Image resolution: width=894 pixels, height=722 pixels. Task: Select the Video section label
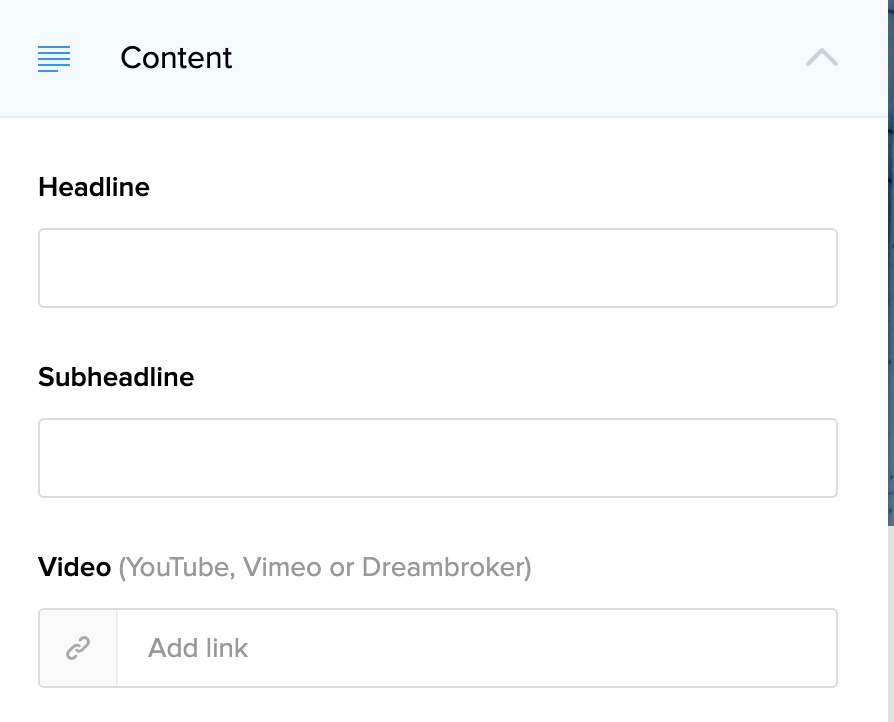point(74,567)
